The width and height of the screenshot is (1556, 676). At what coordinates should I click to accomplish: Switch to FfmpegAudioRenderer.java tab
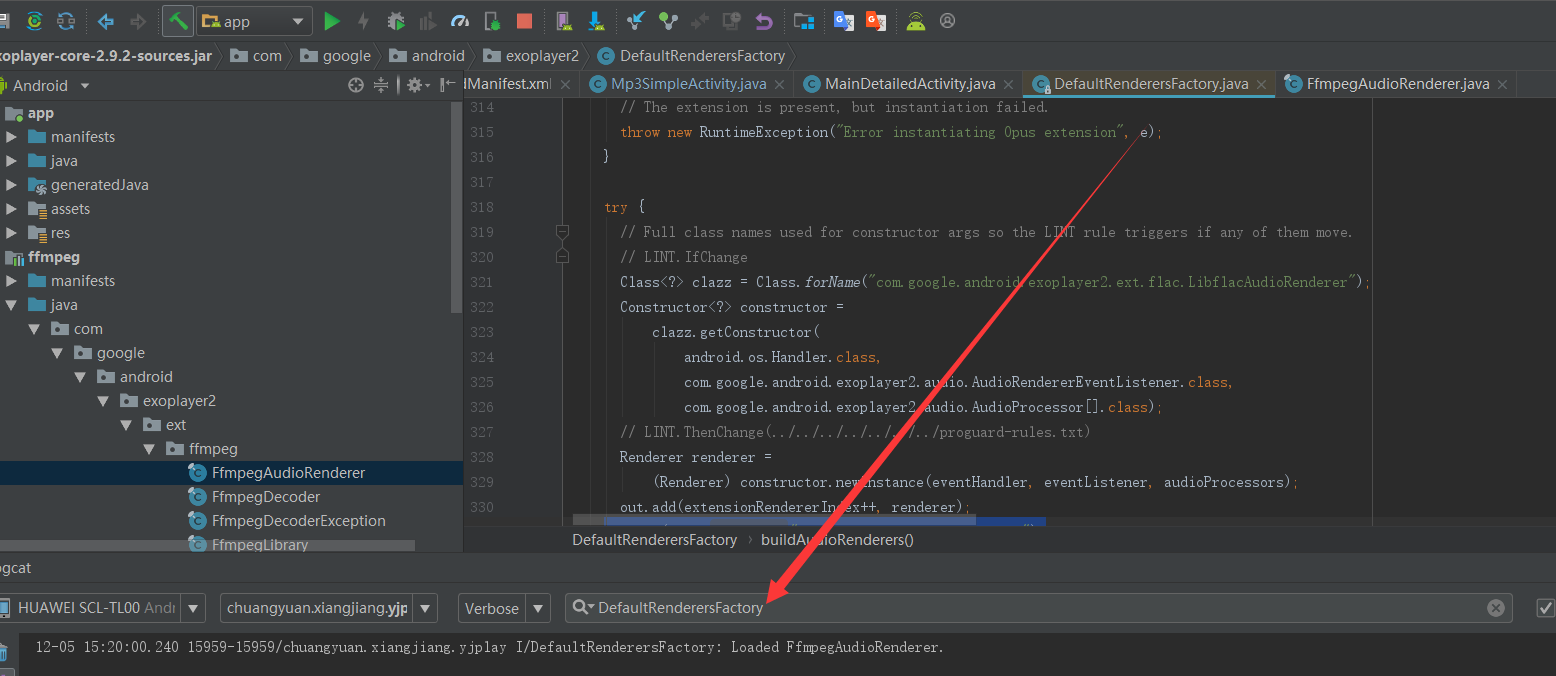[1398, 84]
